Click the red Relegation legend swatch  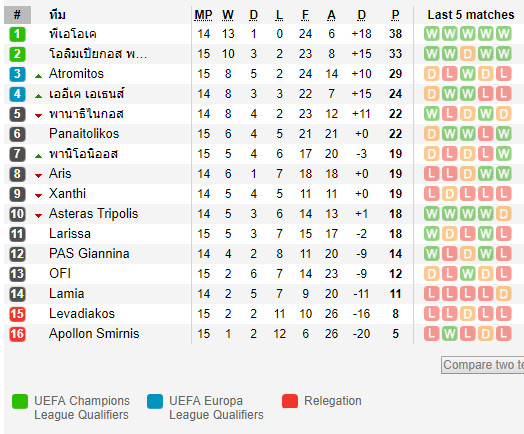coord(290,401)
